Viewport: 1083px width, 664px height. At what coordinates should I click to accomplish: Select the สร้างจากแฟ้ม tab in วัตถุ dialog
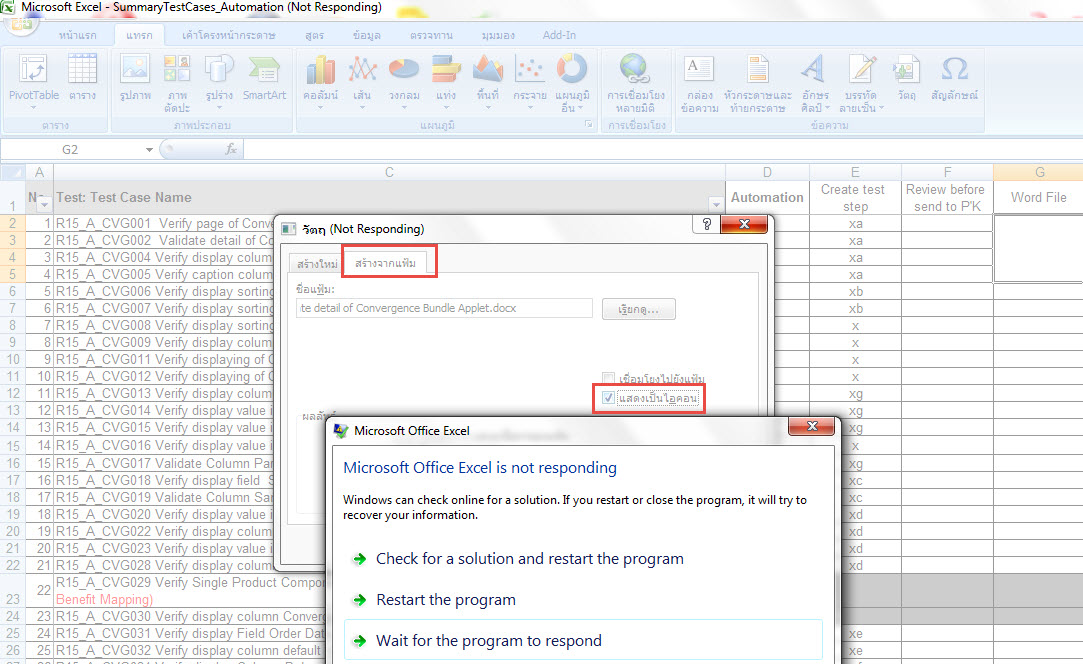tap(385, 263)
